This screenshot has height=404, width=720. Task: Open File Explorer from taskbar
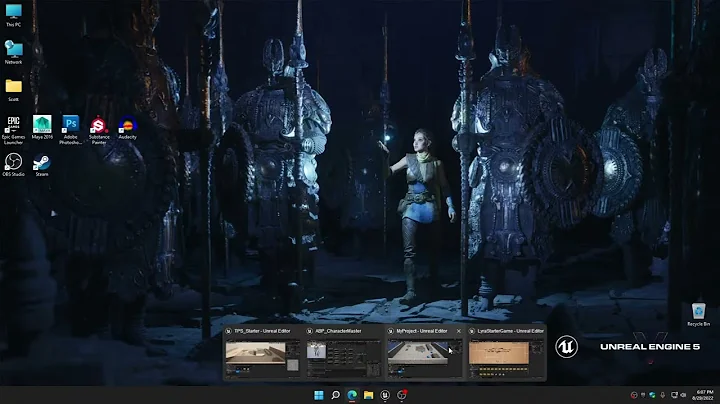click(x=368, y=395)
